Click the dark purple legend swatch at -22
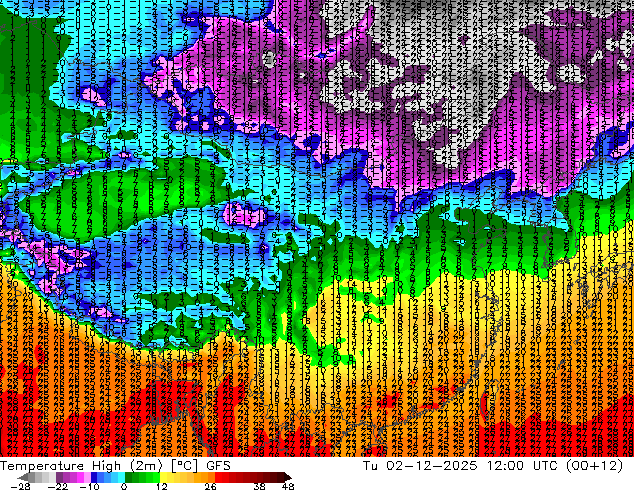The image size is (634, 490). click(x=59, y=477)
